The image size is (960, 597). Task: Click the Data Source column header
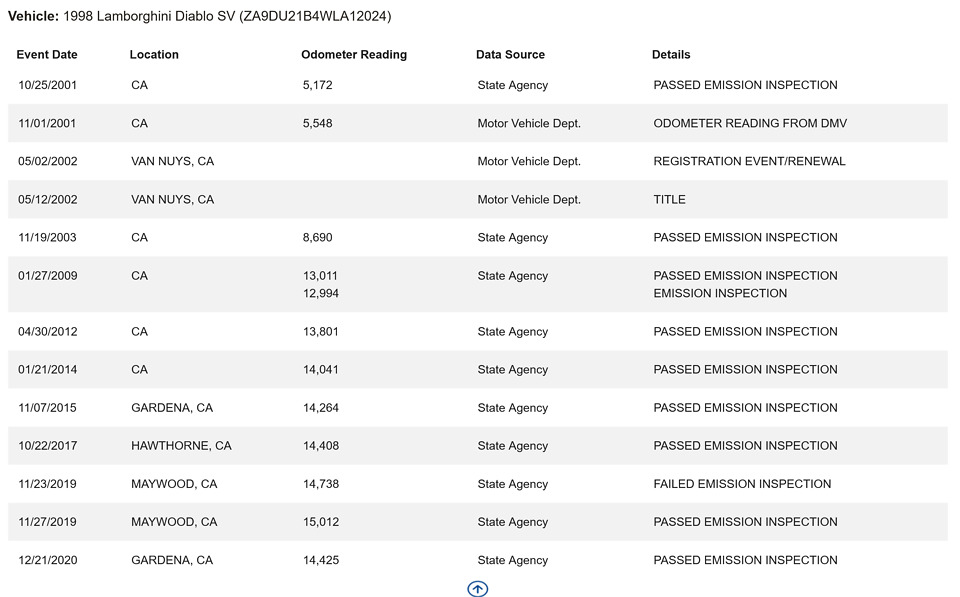[510, 55]
